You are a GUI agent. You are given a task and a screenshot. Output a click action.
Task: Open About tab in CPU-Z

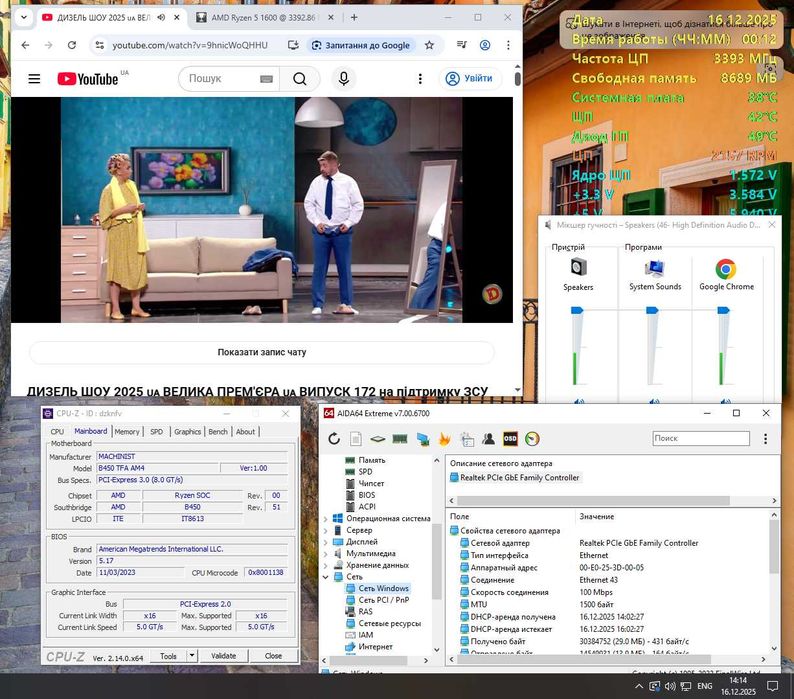[246, 432]
